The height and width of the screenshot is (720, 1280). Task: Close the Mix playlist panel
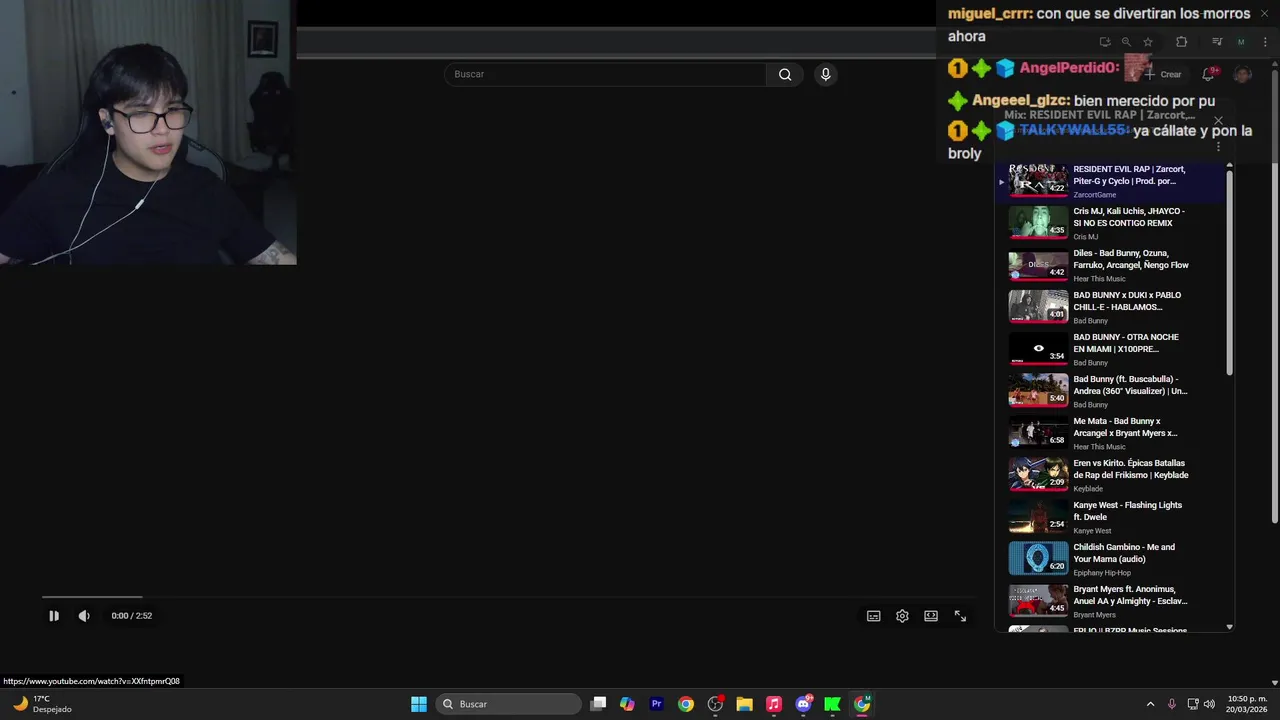[x=1218, y=121]
